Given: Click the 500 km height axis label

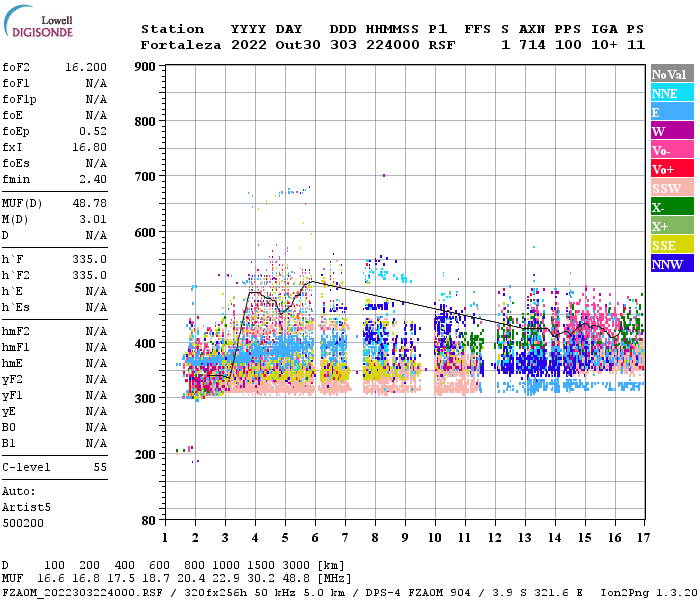Looking at the screenshot, I should pyautogui.click(x=145, y=288).
